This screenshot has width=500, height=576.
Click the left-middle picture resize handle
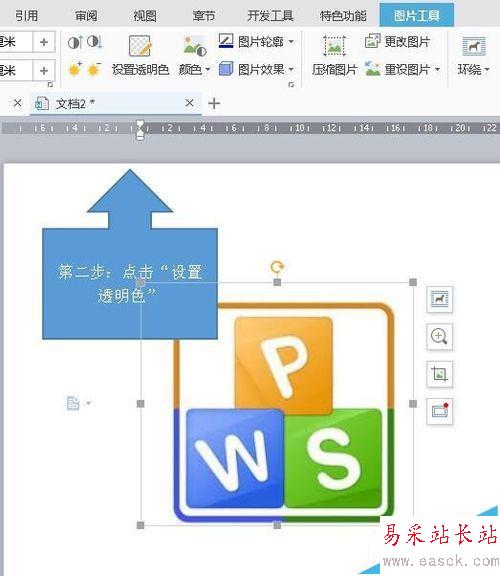point(140,404)
